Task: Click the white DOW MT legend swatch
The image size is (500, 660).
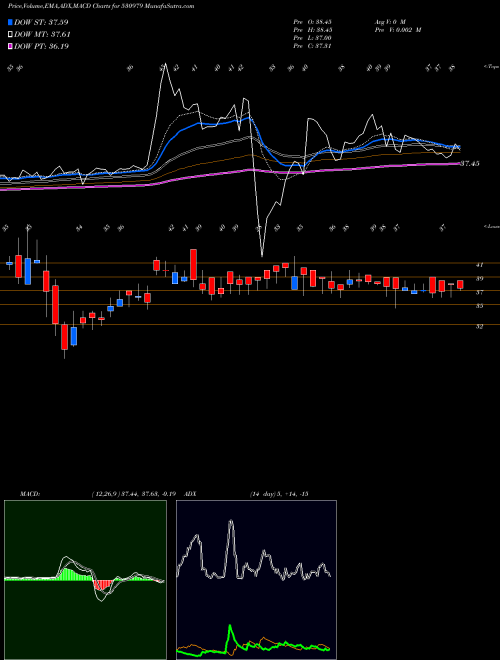Action: pos(10,35)
